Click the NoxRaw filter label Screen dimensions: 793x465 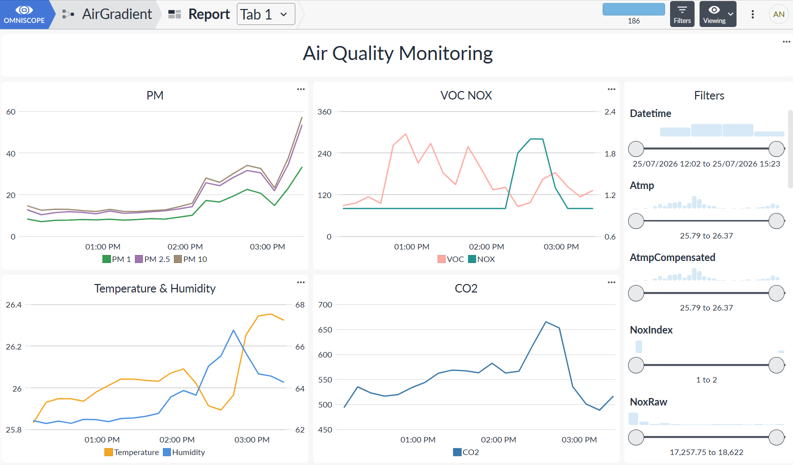point(648,402)
